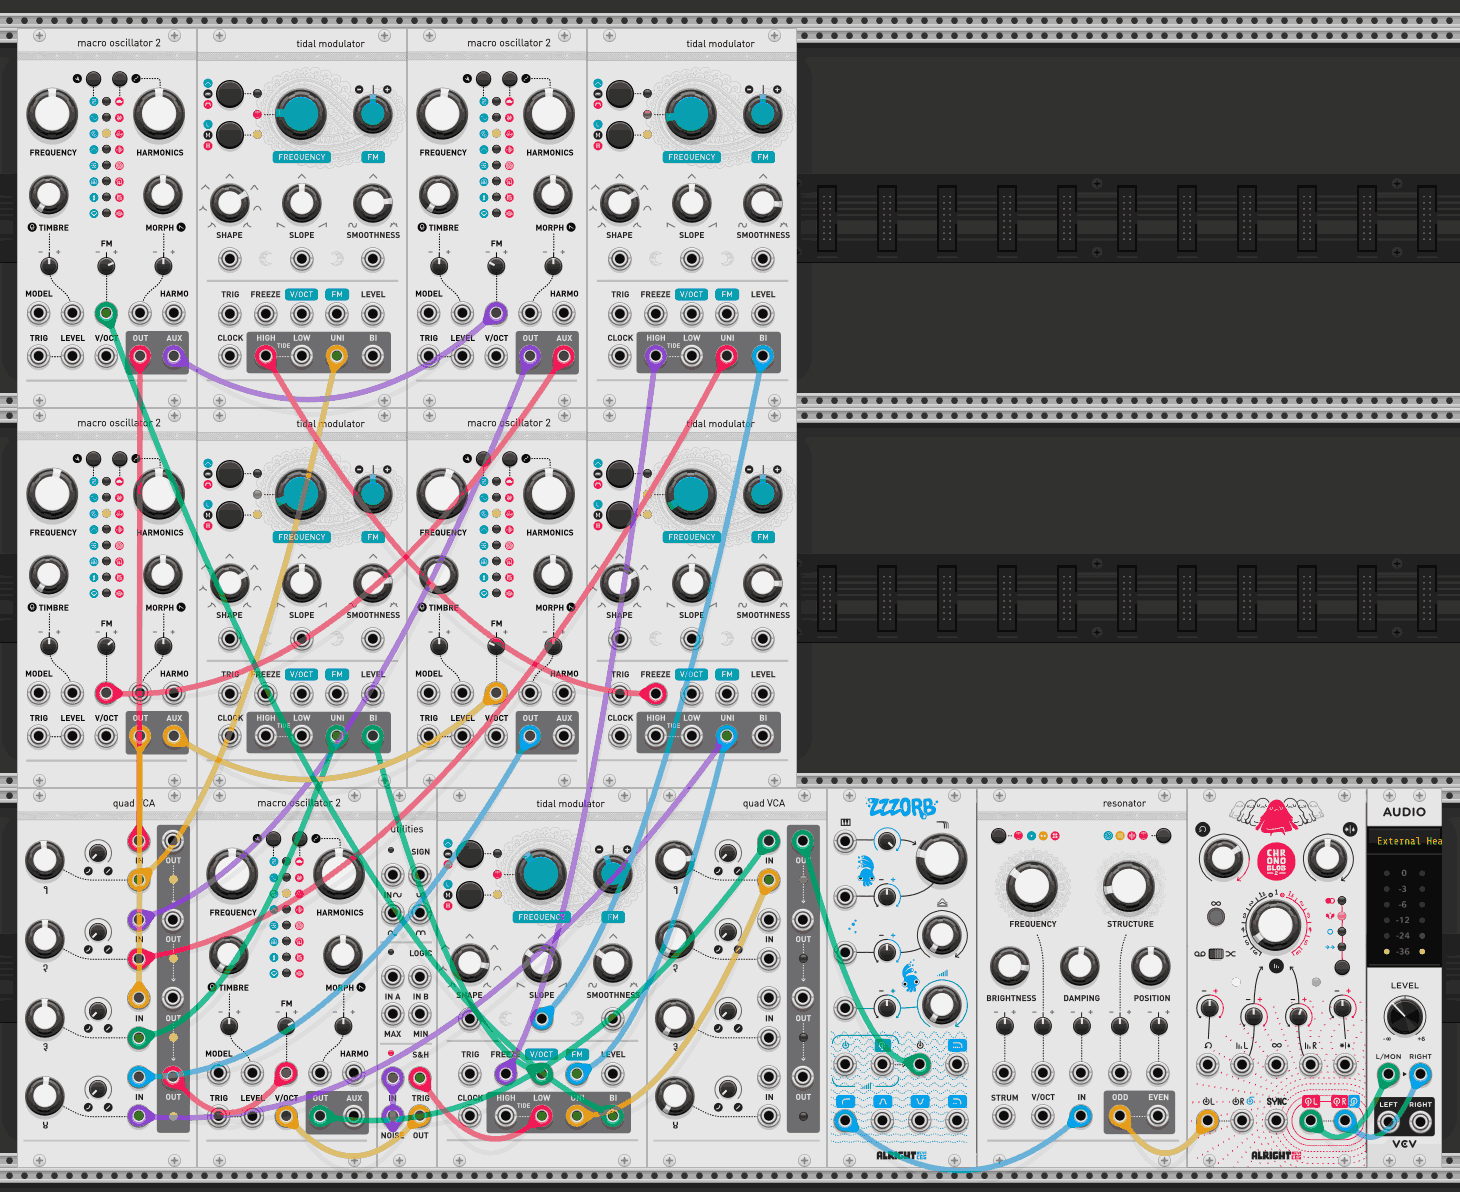Click the ZZZORB bandpass filter output icon
This screenshot has height=1192, width=1460.
pyautogui.click(x=882, y=1101)
